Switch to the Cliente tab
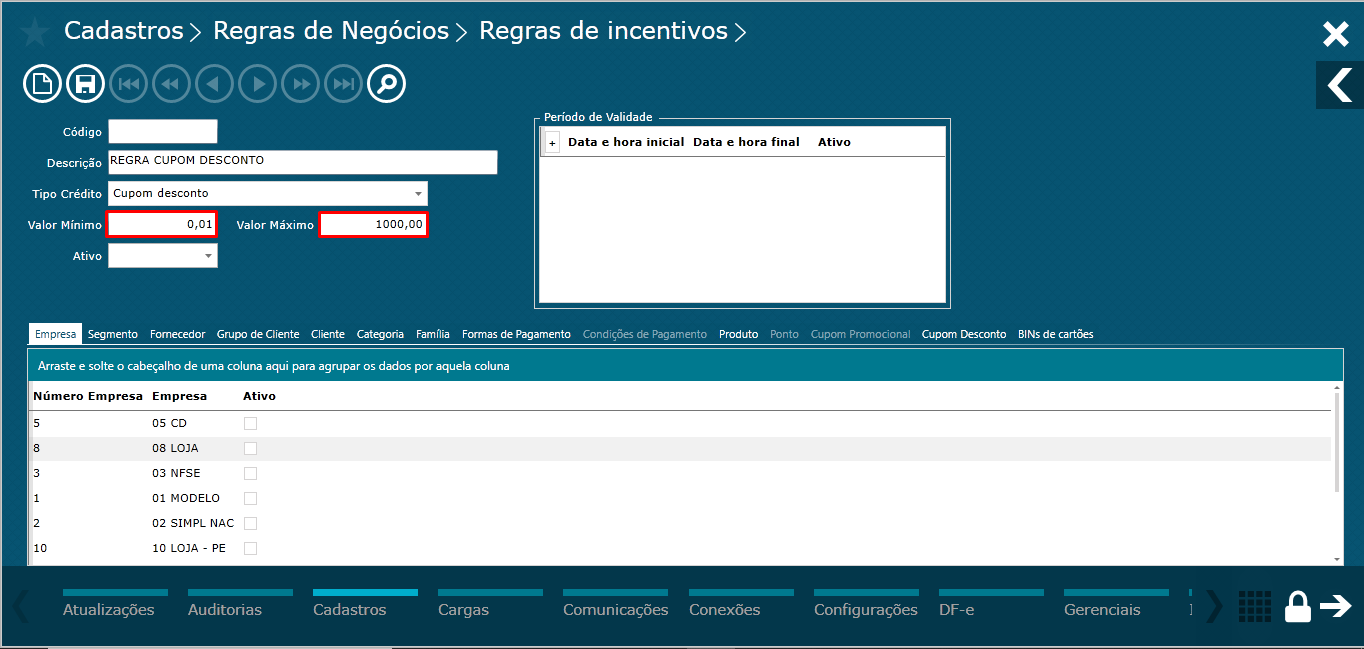 328,334
